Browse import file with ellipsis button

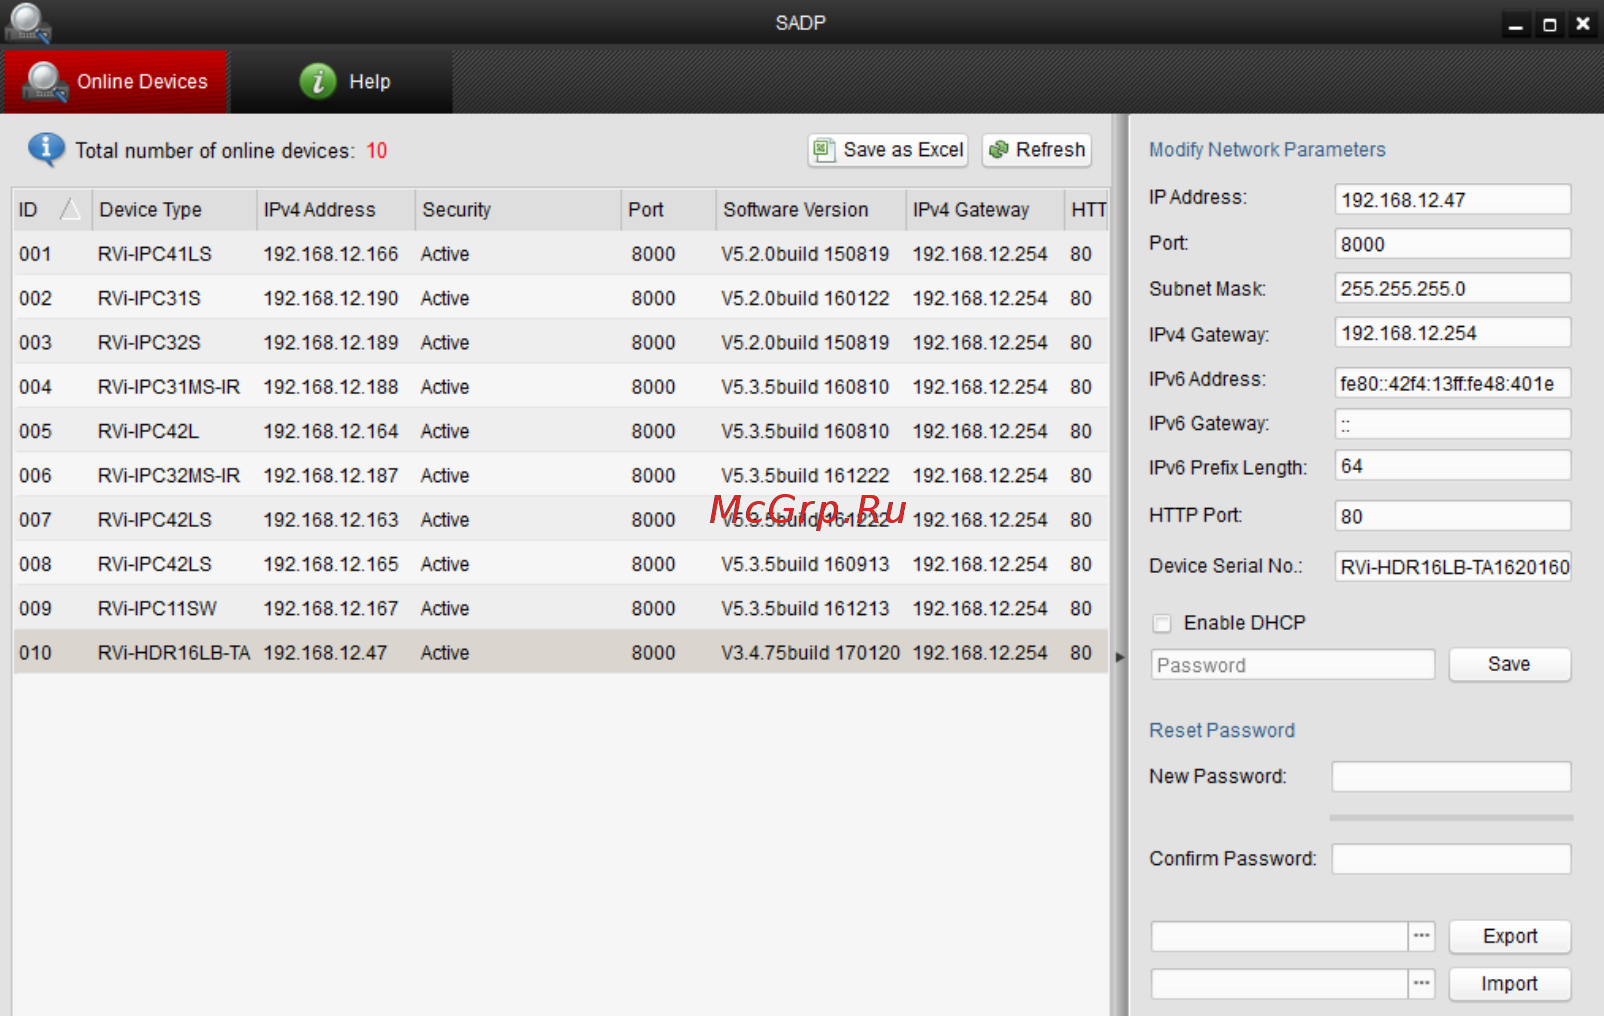click(x=1421, y=983)
